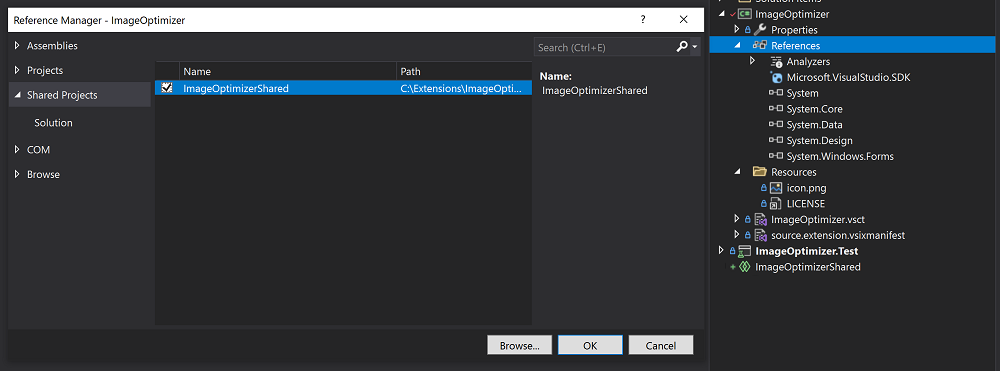Click the Resources folder icon
The height and width of the screenshot is (371, 1000).
760,171
